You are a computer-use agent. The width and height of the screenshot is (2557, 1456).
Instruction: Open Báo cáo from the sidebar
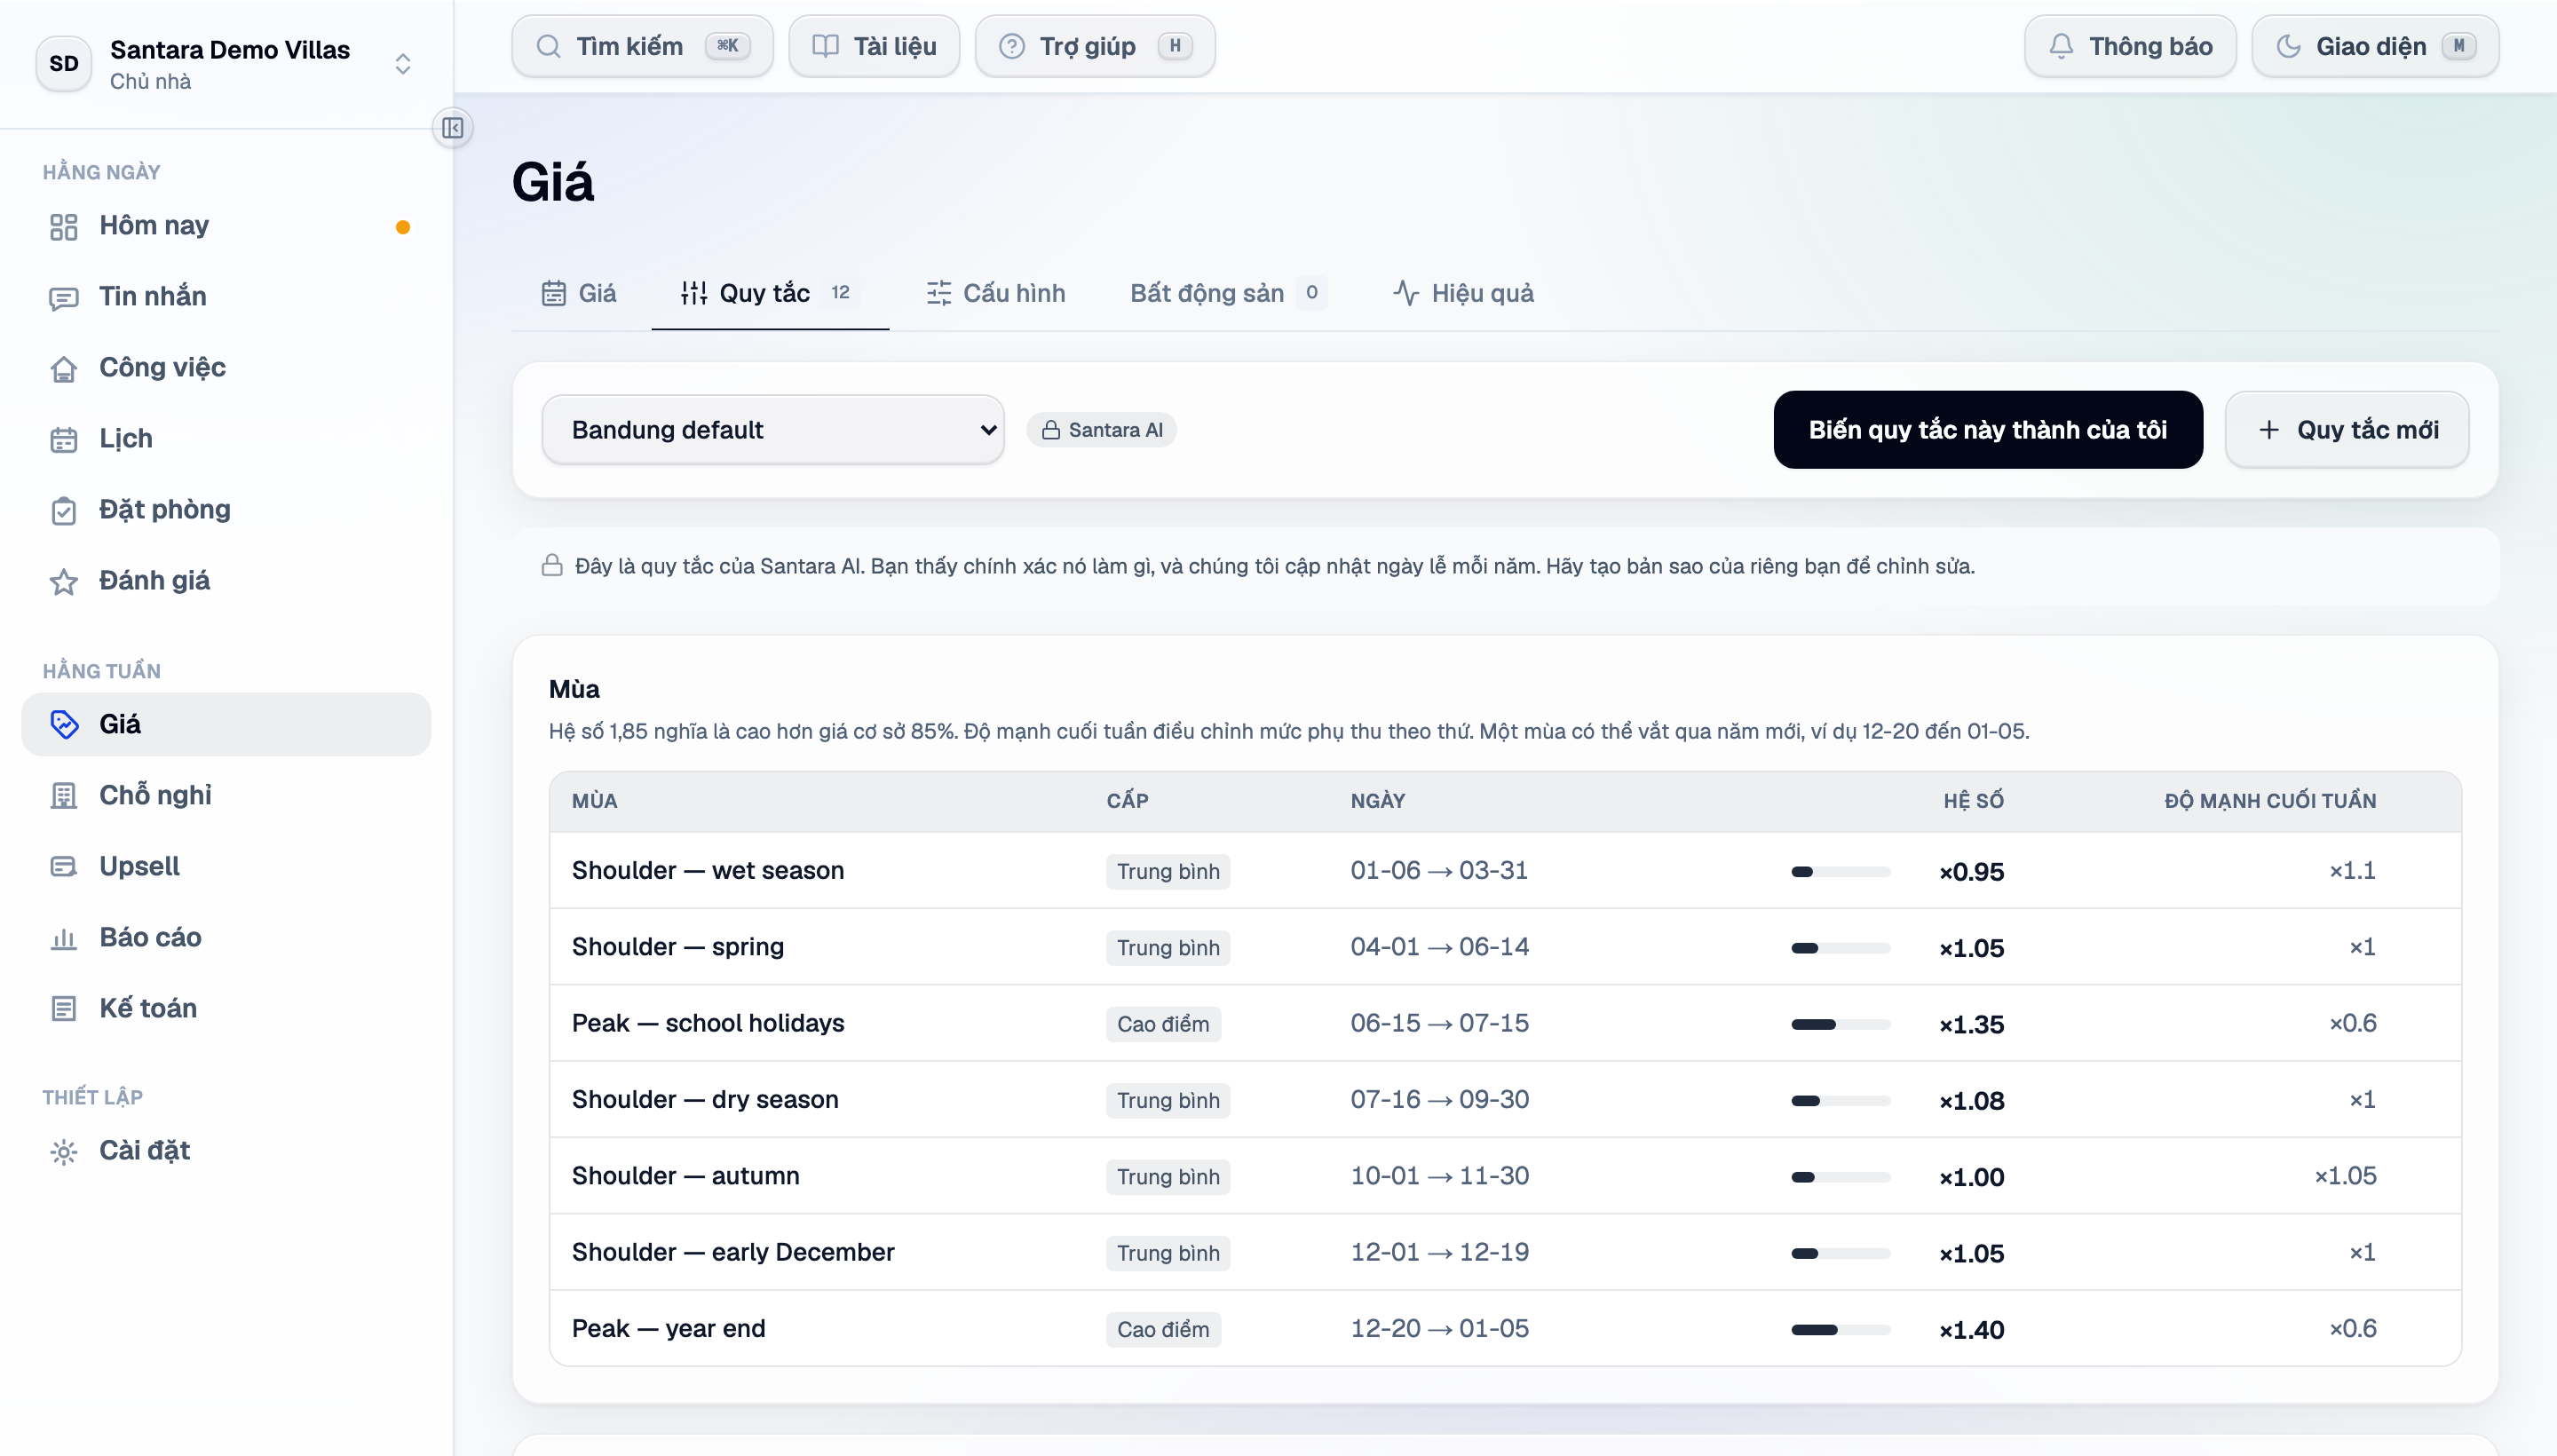[226, 938]
